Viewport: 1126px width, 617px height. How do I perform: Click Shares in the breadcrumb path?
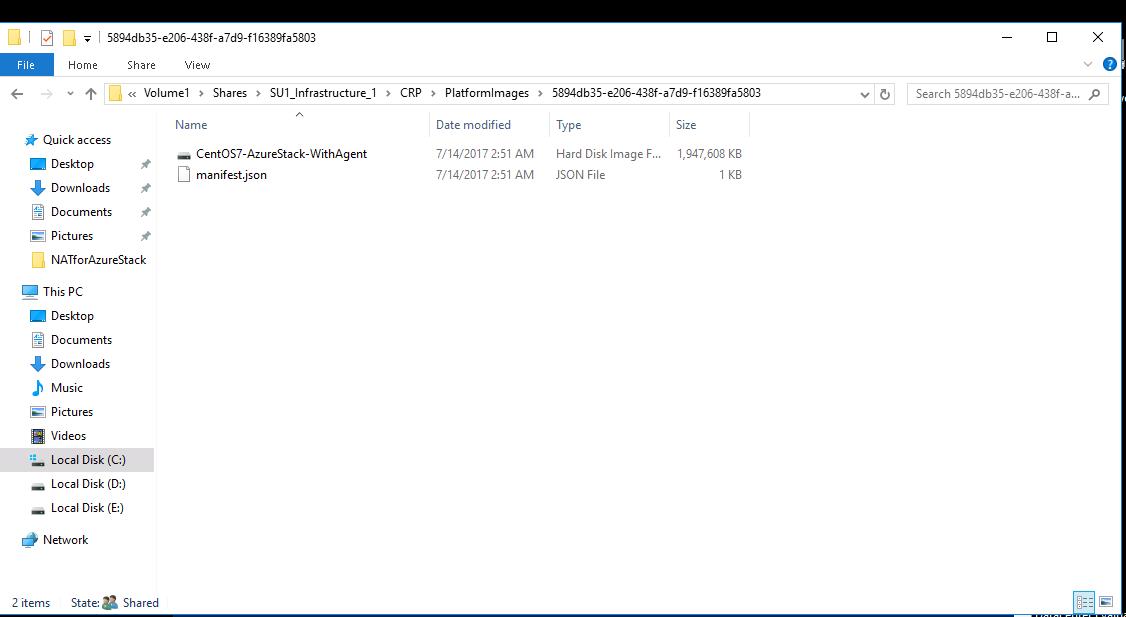coord(229,93)
